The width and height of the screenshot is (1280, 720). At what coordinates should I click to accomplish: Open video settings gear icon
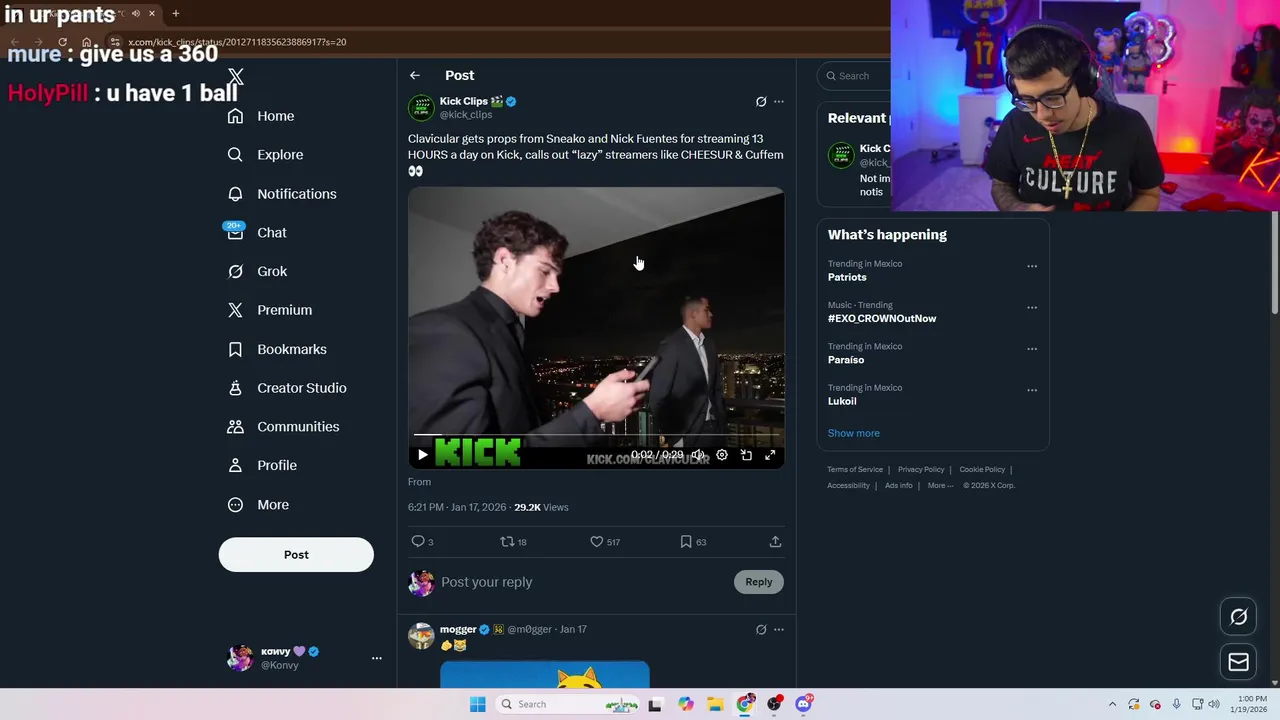coord(722,455)
